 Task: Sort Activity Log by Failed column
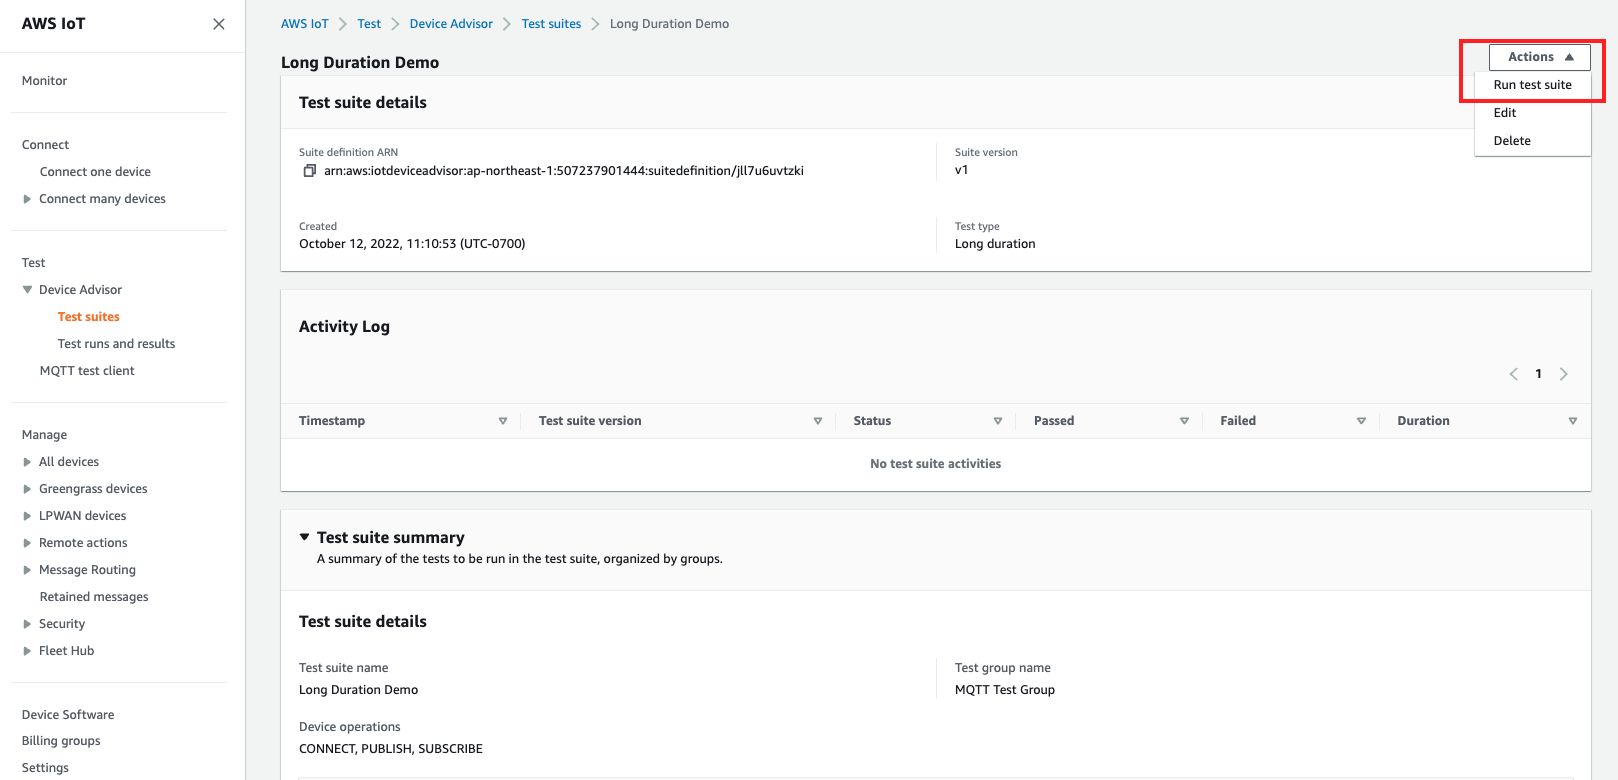click(1361, 421)
